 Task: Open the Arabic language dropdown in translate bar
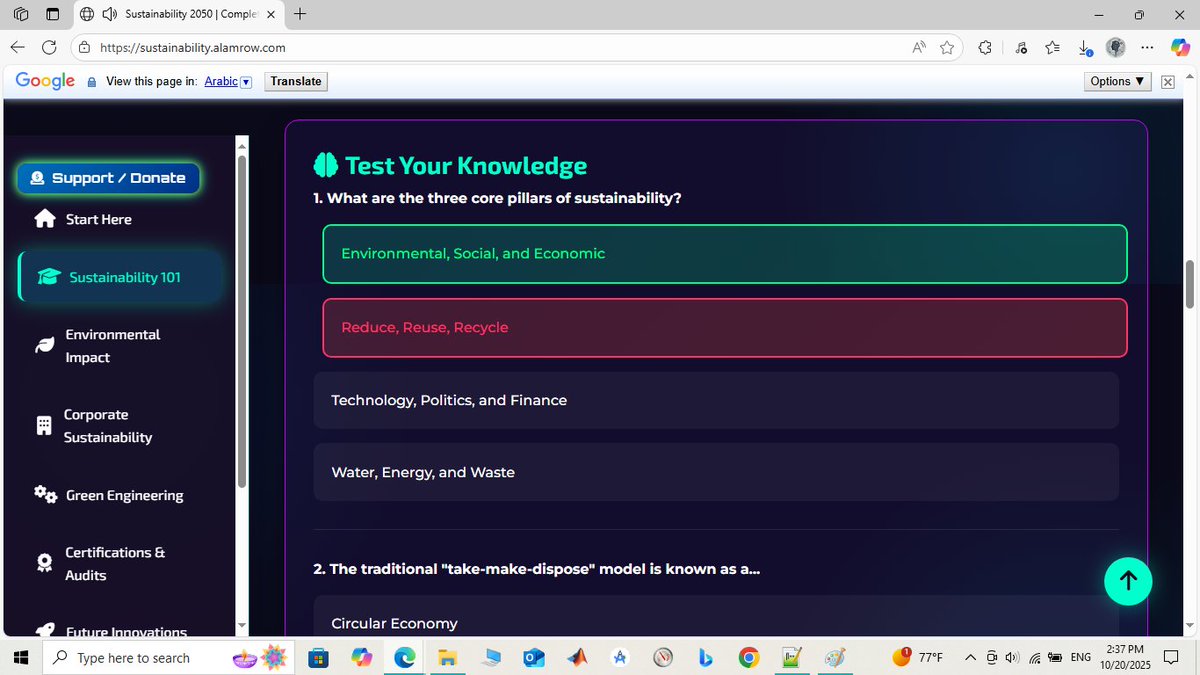246,82
